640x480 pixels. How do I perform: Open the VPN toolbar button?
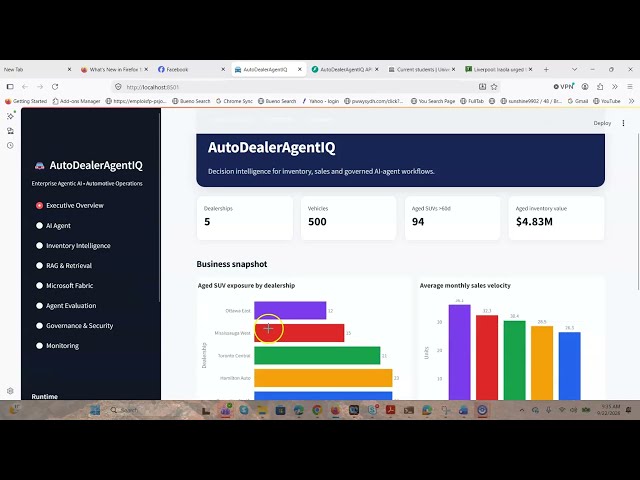click(564, 87)
